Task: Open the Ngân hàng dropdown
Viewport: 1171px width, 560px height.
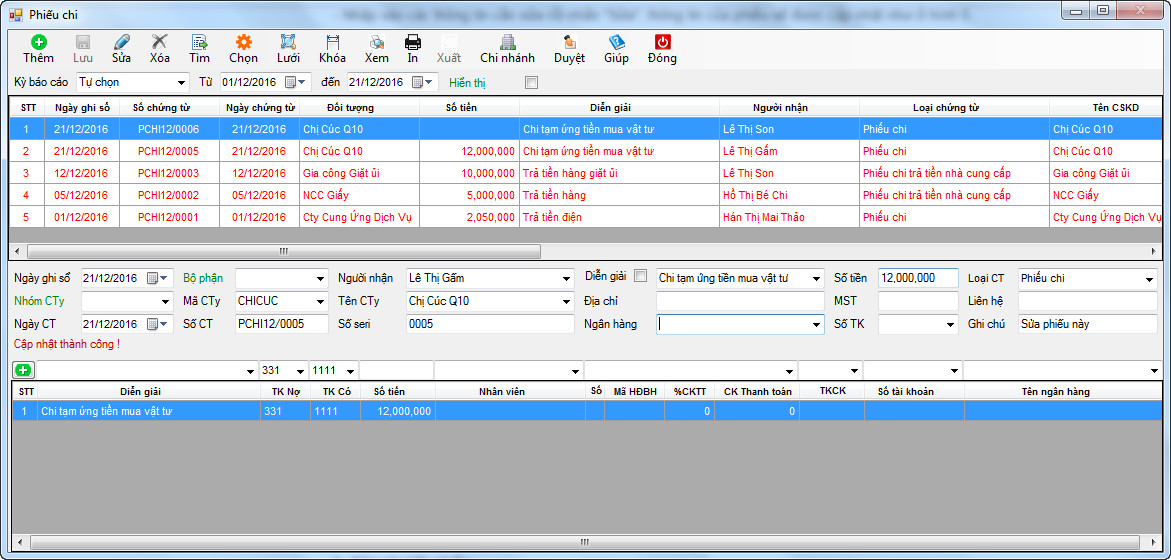Action: coord(816,325)
